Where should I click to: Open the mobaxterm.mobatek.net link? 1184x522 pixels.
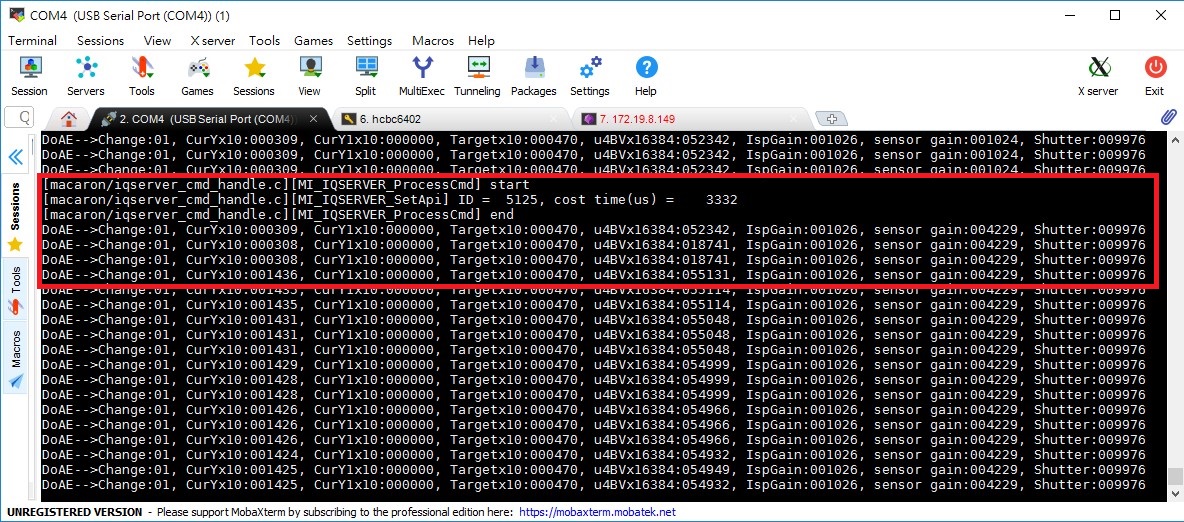(597, 512)
